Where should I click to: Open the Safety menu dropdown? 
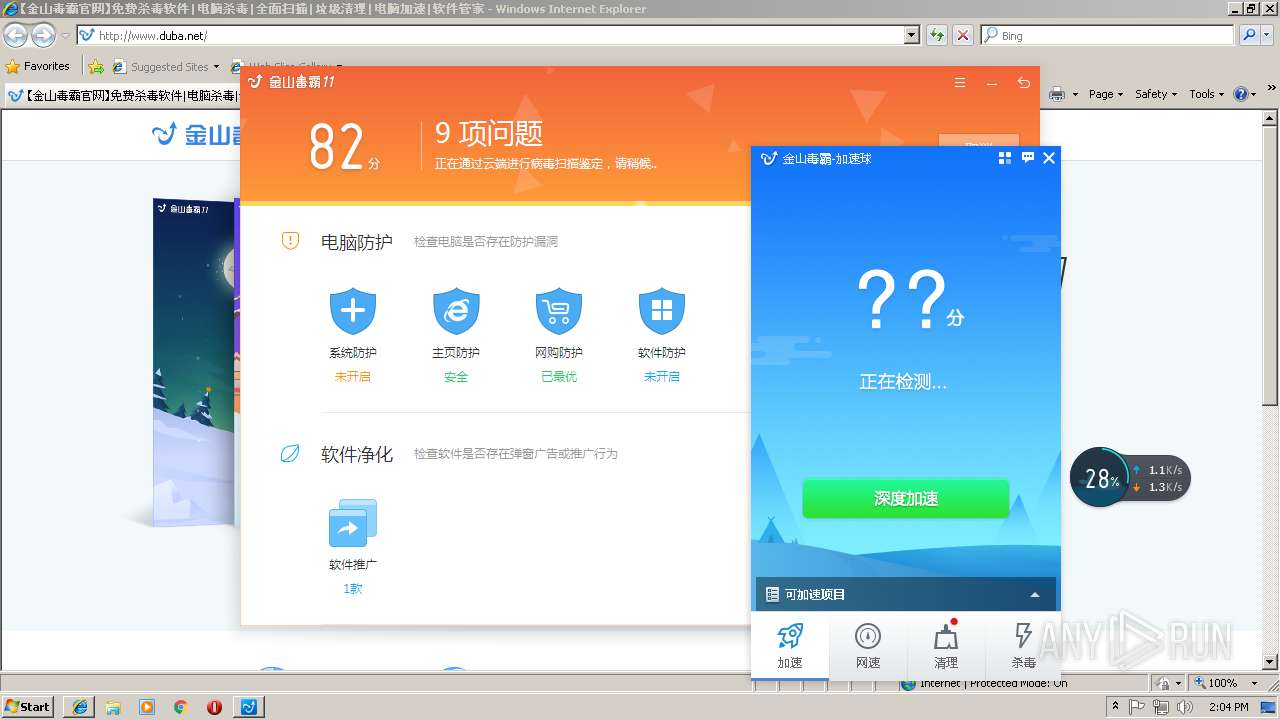[x=1156, y=94]
